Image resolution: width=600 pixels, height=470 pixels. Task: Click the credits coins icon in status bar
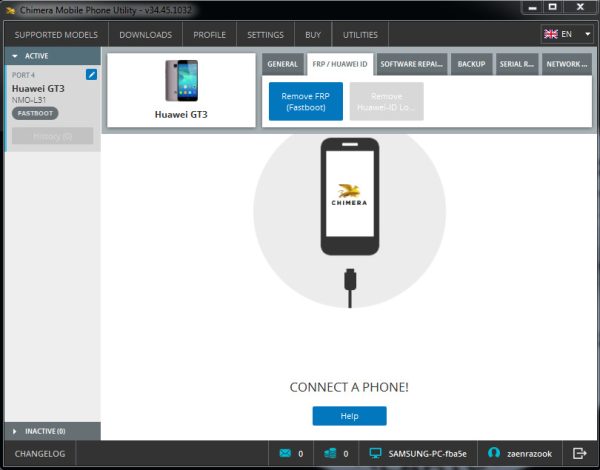coord(330,454)
